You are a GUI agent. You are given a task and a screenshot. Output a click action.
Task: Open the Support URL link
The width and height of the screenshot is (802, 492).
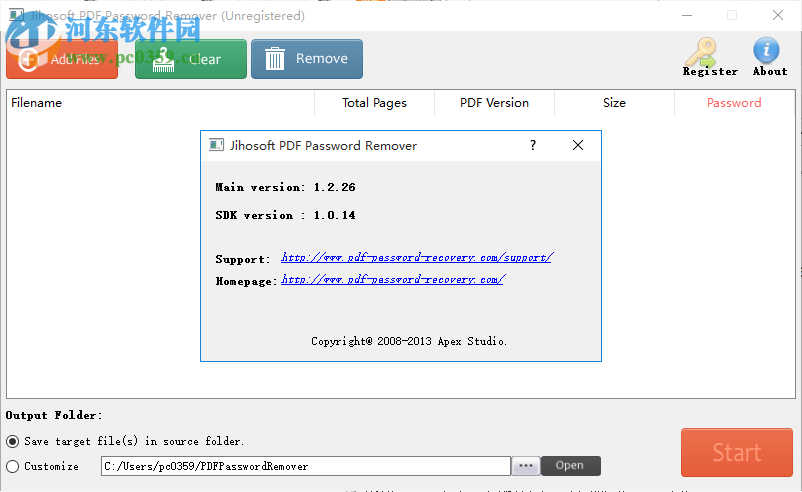(x=417, y=257)
